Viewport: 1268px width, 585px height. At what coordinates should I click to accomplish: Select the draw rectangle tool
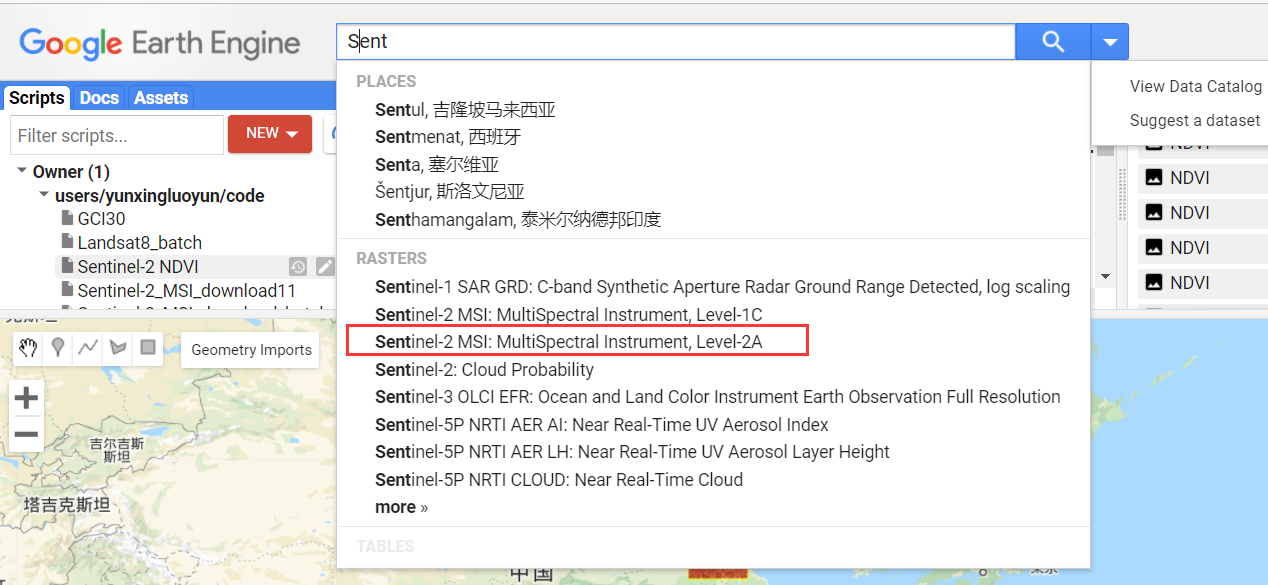(x=148, y=348)
